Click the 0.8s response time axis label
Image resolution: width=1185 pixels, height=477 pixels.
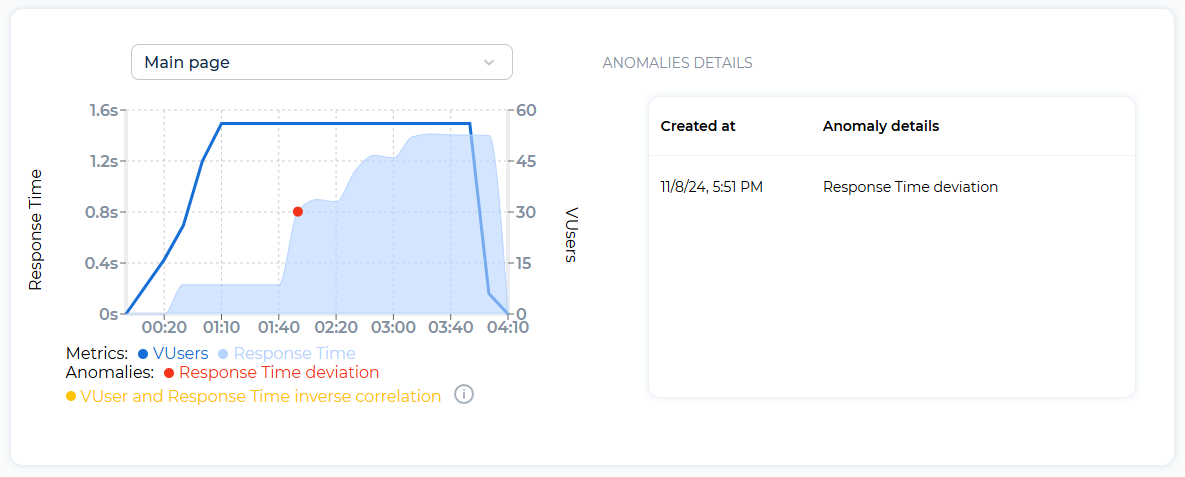point(100,212)
